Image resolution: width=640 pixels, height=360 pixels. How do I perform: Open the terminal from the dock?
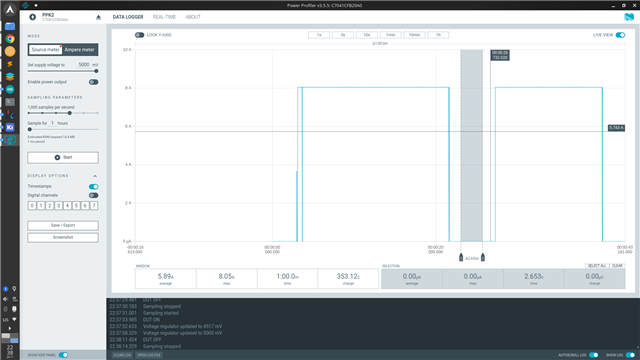pyautogui.click(x=10, y=102)
